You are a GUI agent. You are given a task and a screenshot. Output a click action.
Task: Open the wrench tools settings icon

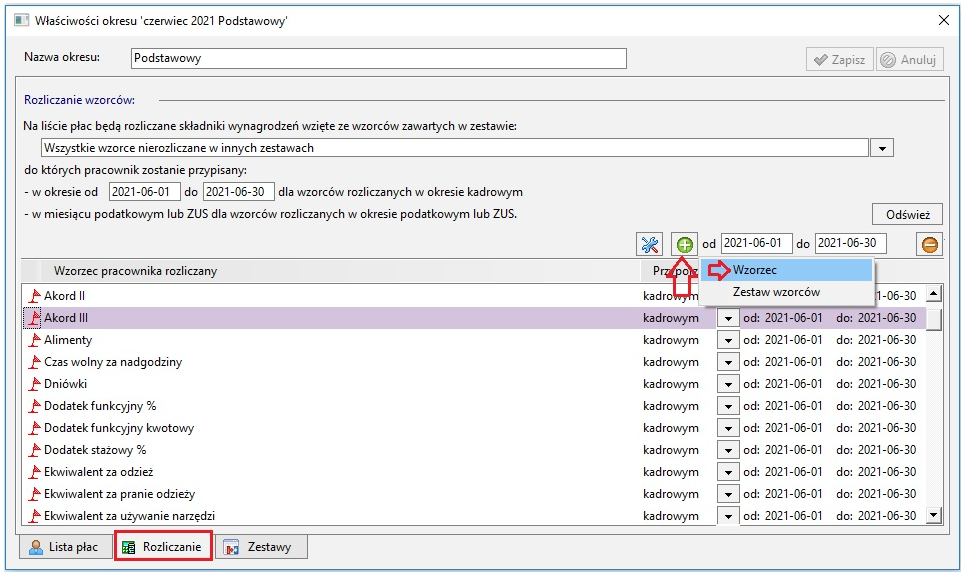click(649, 245)
